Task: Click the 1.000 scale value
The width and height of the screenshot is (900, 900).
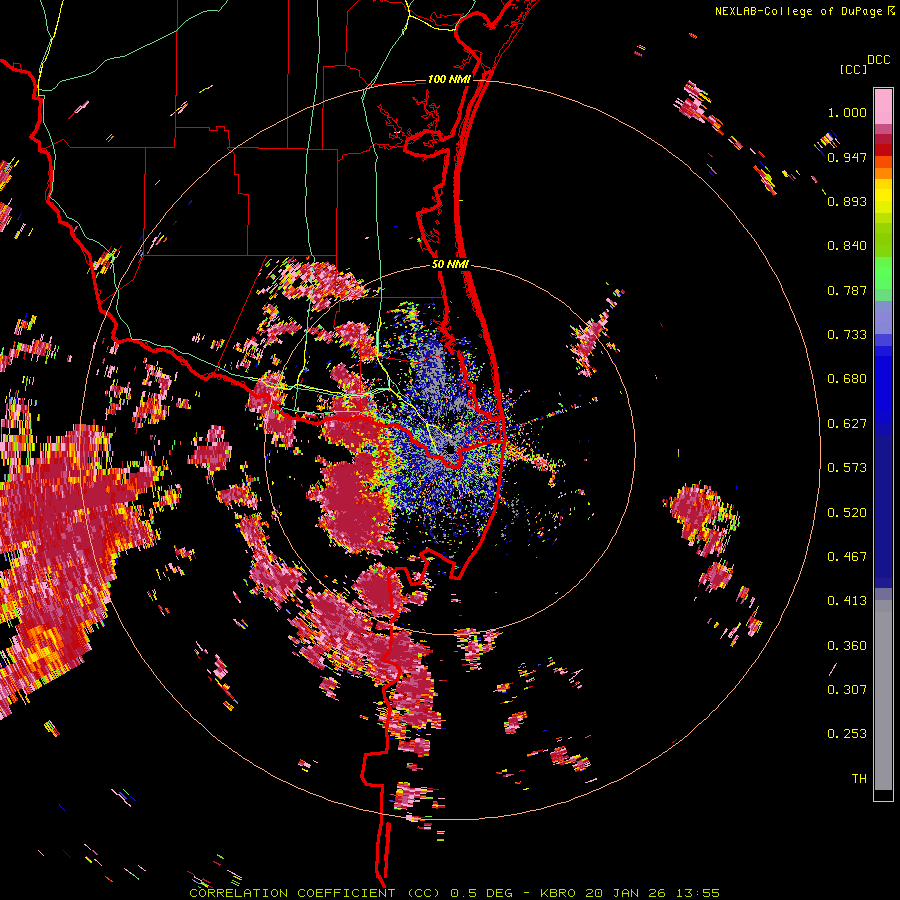Action: pyautogui.click(x=847, y=112)
